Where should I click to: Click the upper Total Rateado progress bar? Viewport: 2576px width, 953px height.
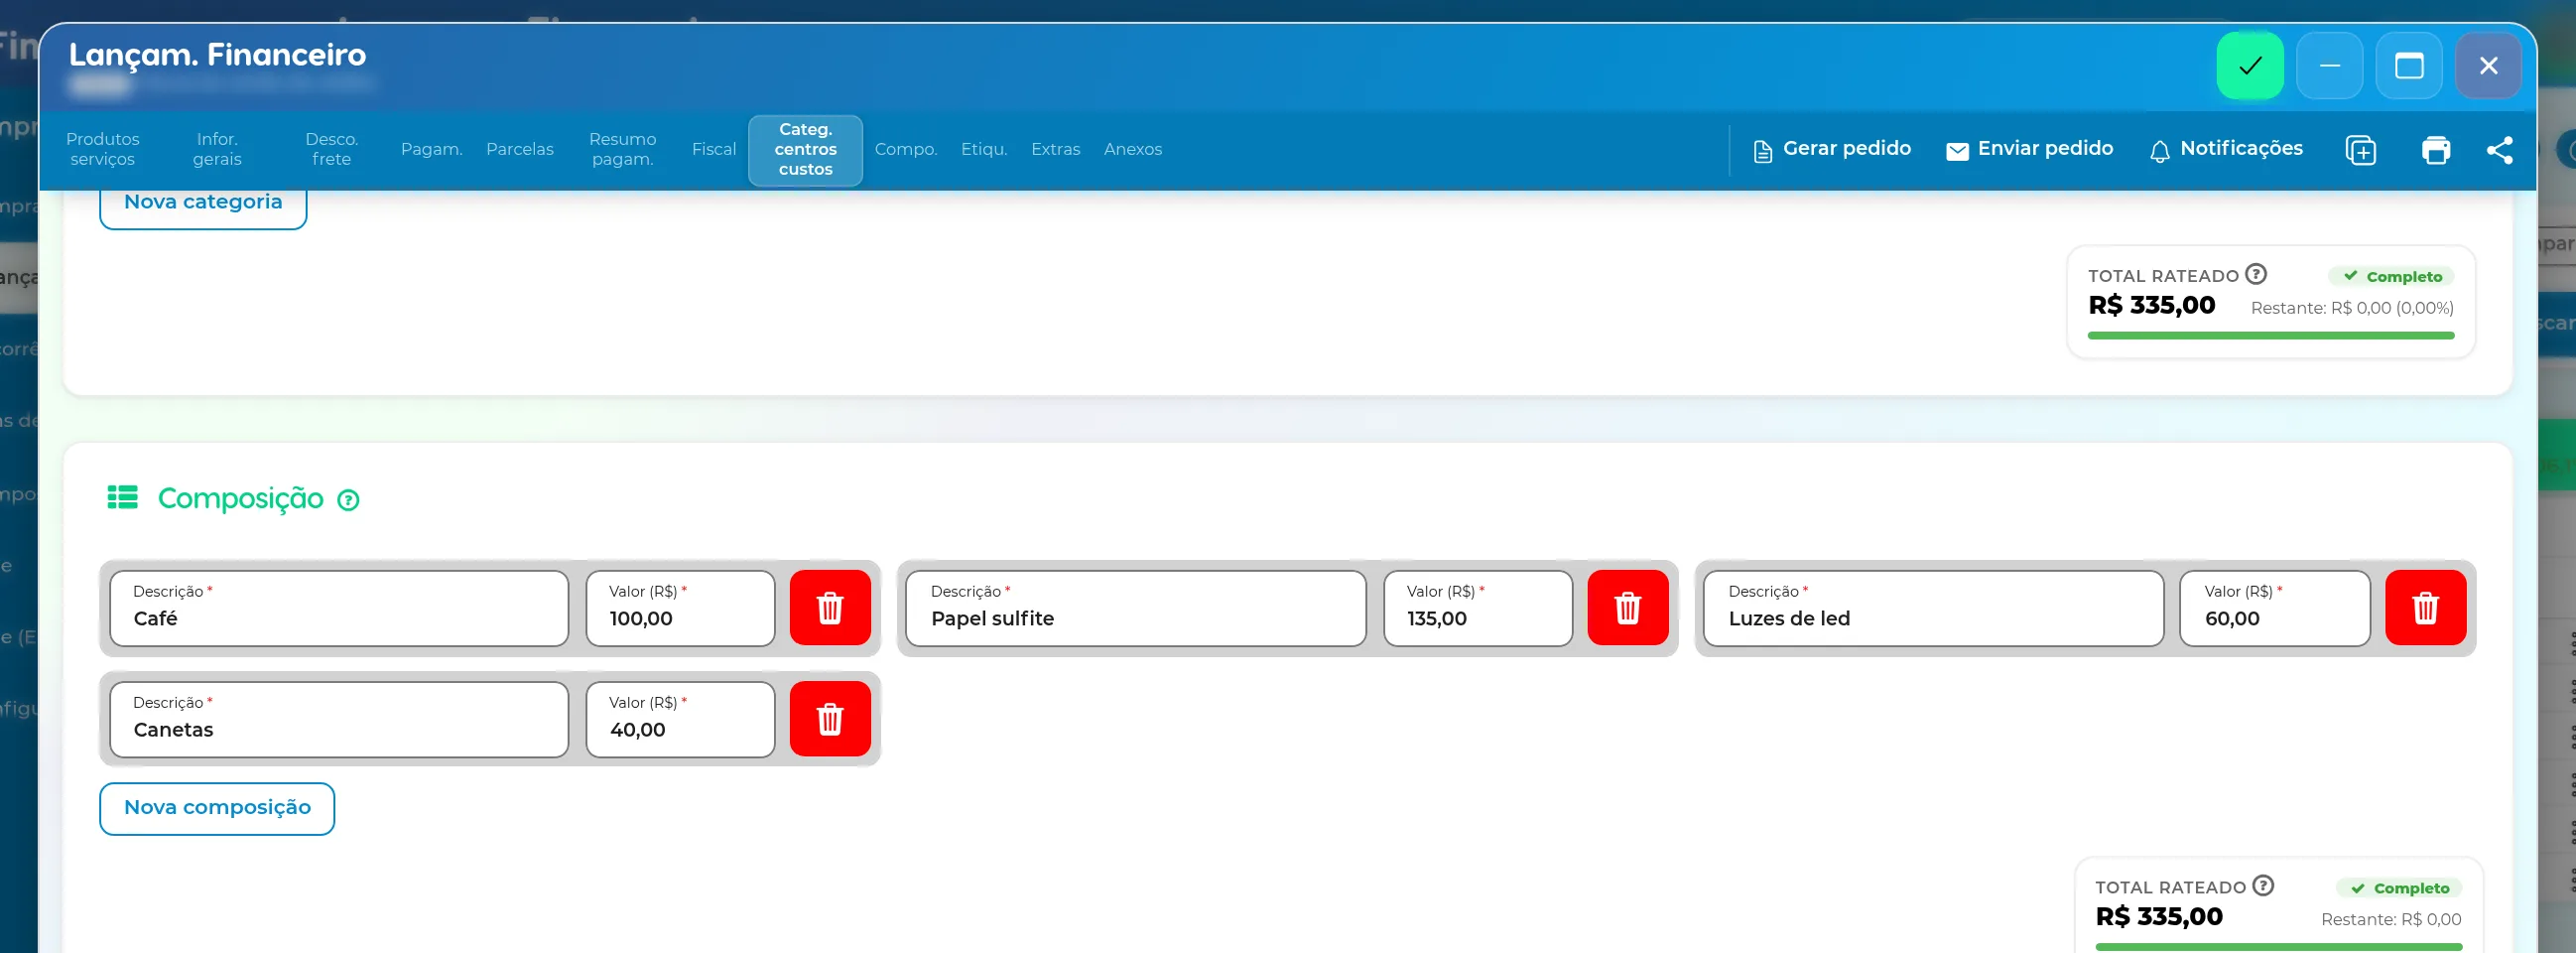(2271, 336)
